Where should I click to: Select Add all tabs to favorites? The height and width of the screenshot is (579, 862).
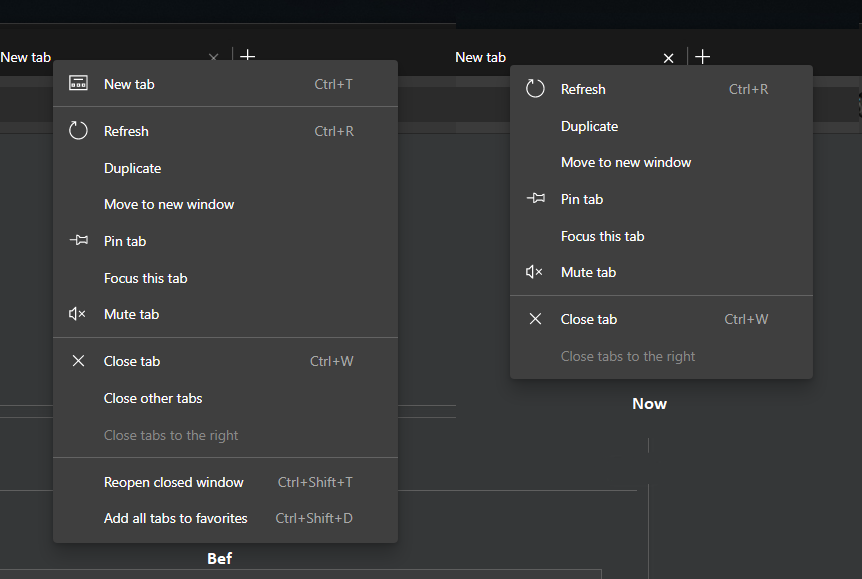[225, 519]
